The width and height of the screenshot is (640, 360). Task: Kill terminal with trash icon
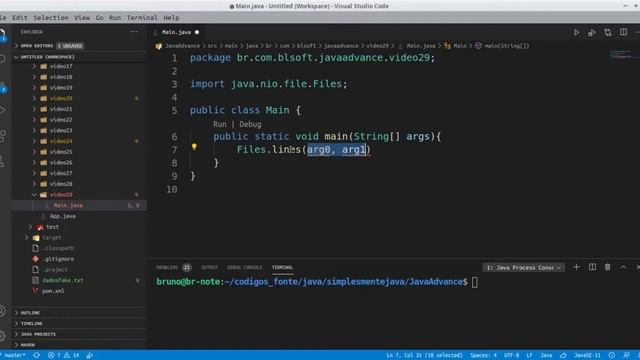(x=607, y=267)
